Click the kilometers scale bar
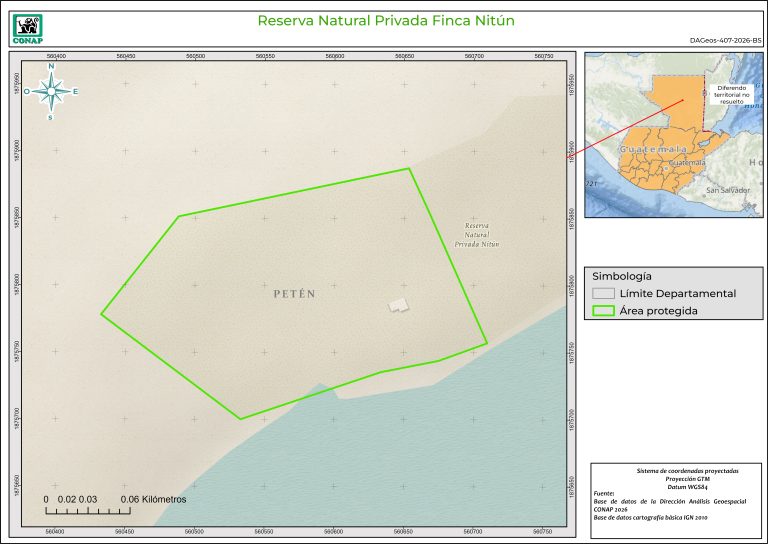 click(88, 511)
